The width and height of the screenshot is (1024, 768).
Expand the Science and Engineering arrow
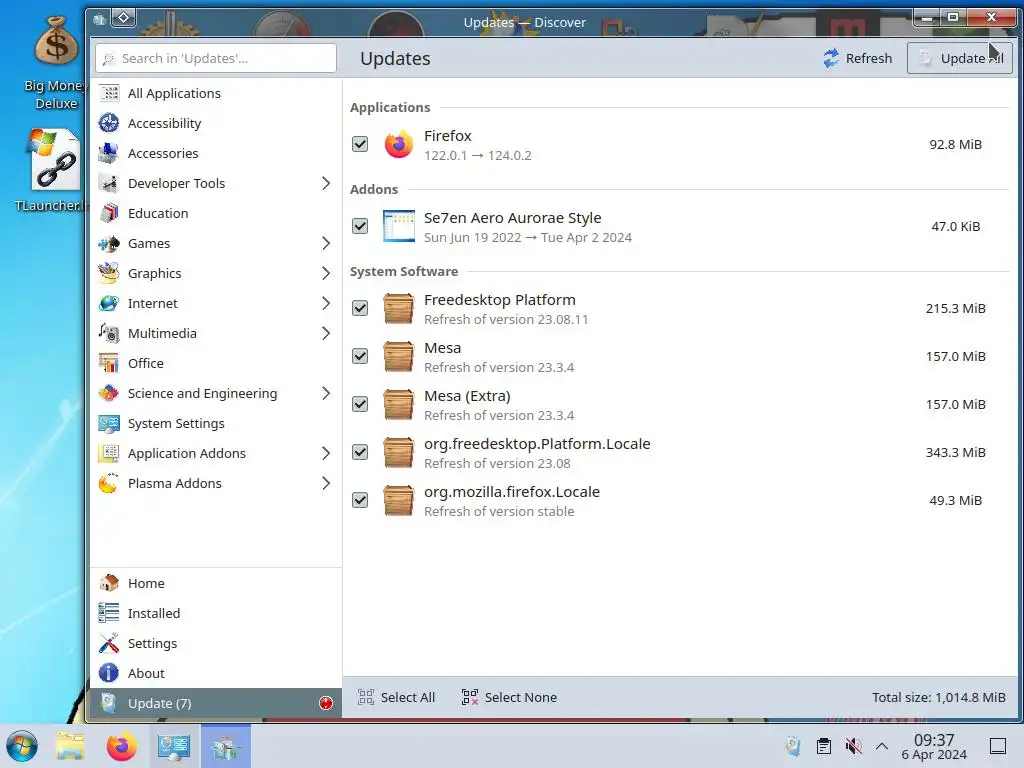(x=326, y=393)
